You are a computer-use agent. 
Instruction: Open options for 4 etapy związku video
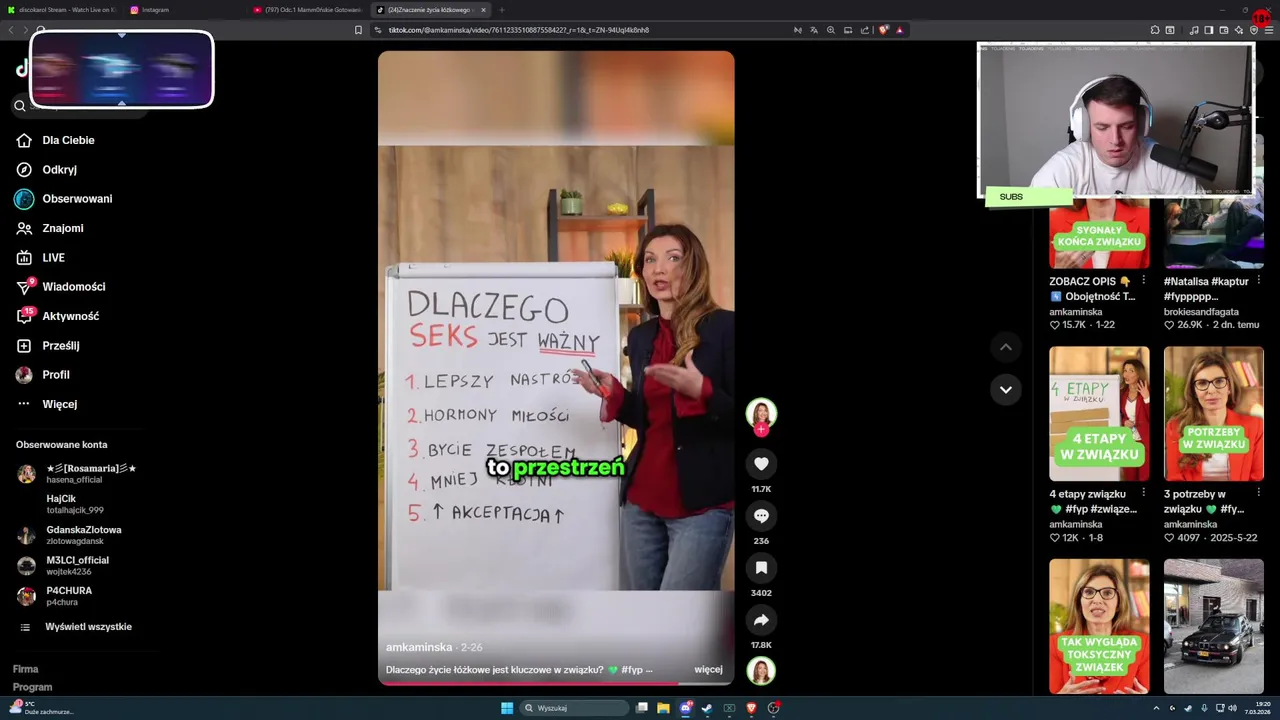coord(1144,494)
